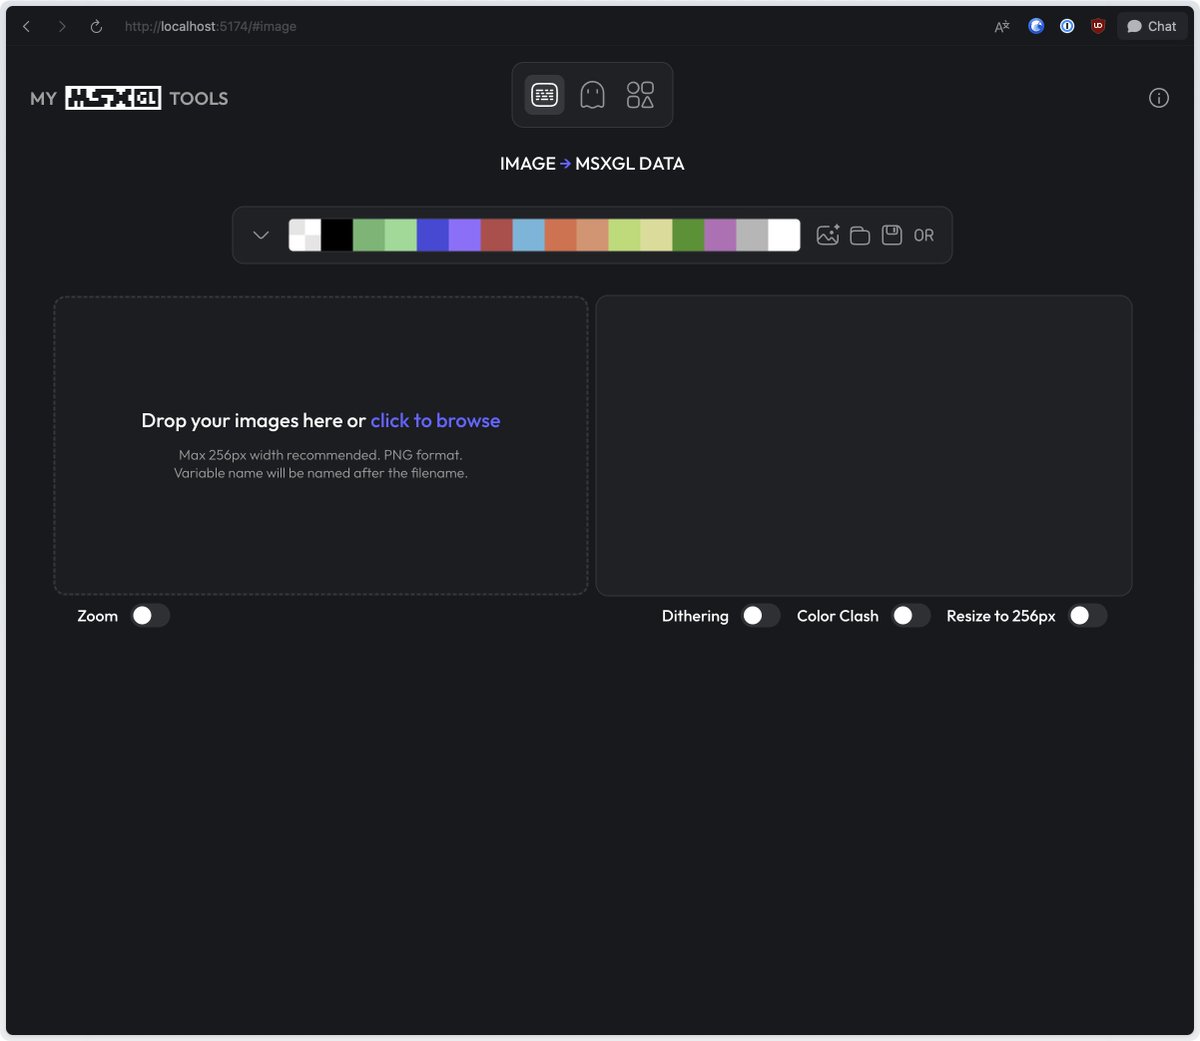
Task: Go back with the browser back arrow
Action: (x=27, y=27)
